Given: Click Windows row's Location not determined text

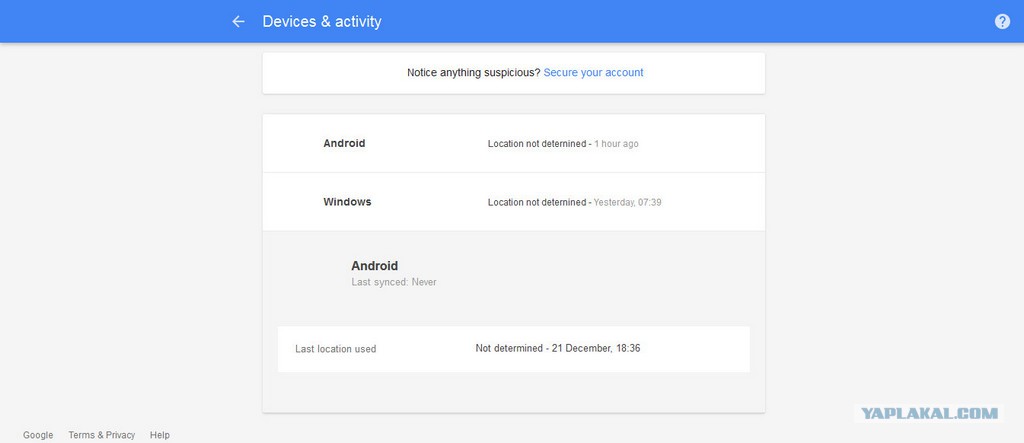Looking at the screenshot, I should tap(536, 203).
